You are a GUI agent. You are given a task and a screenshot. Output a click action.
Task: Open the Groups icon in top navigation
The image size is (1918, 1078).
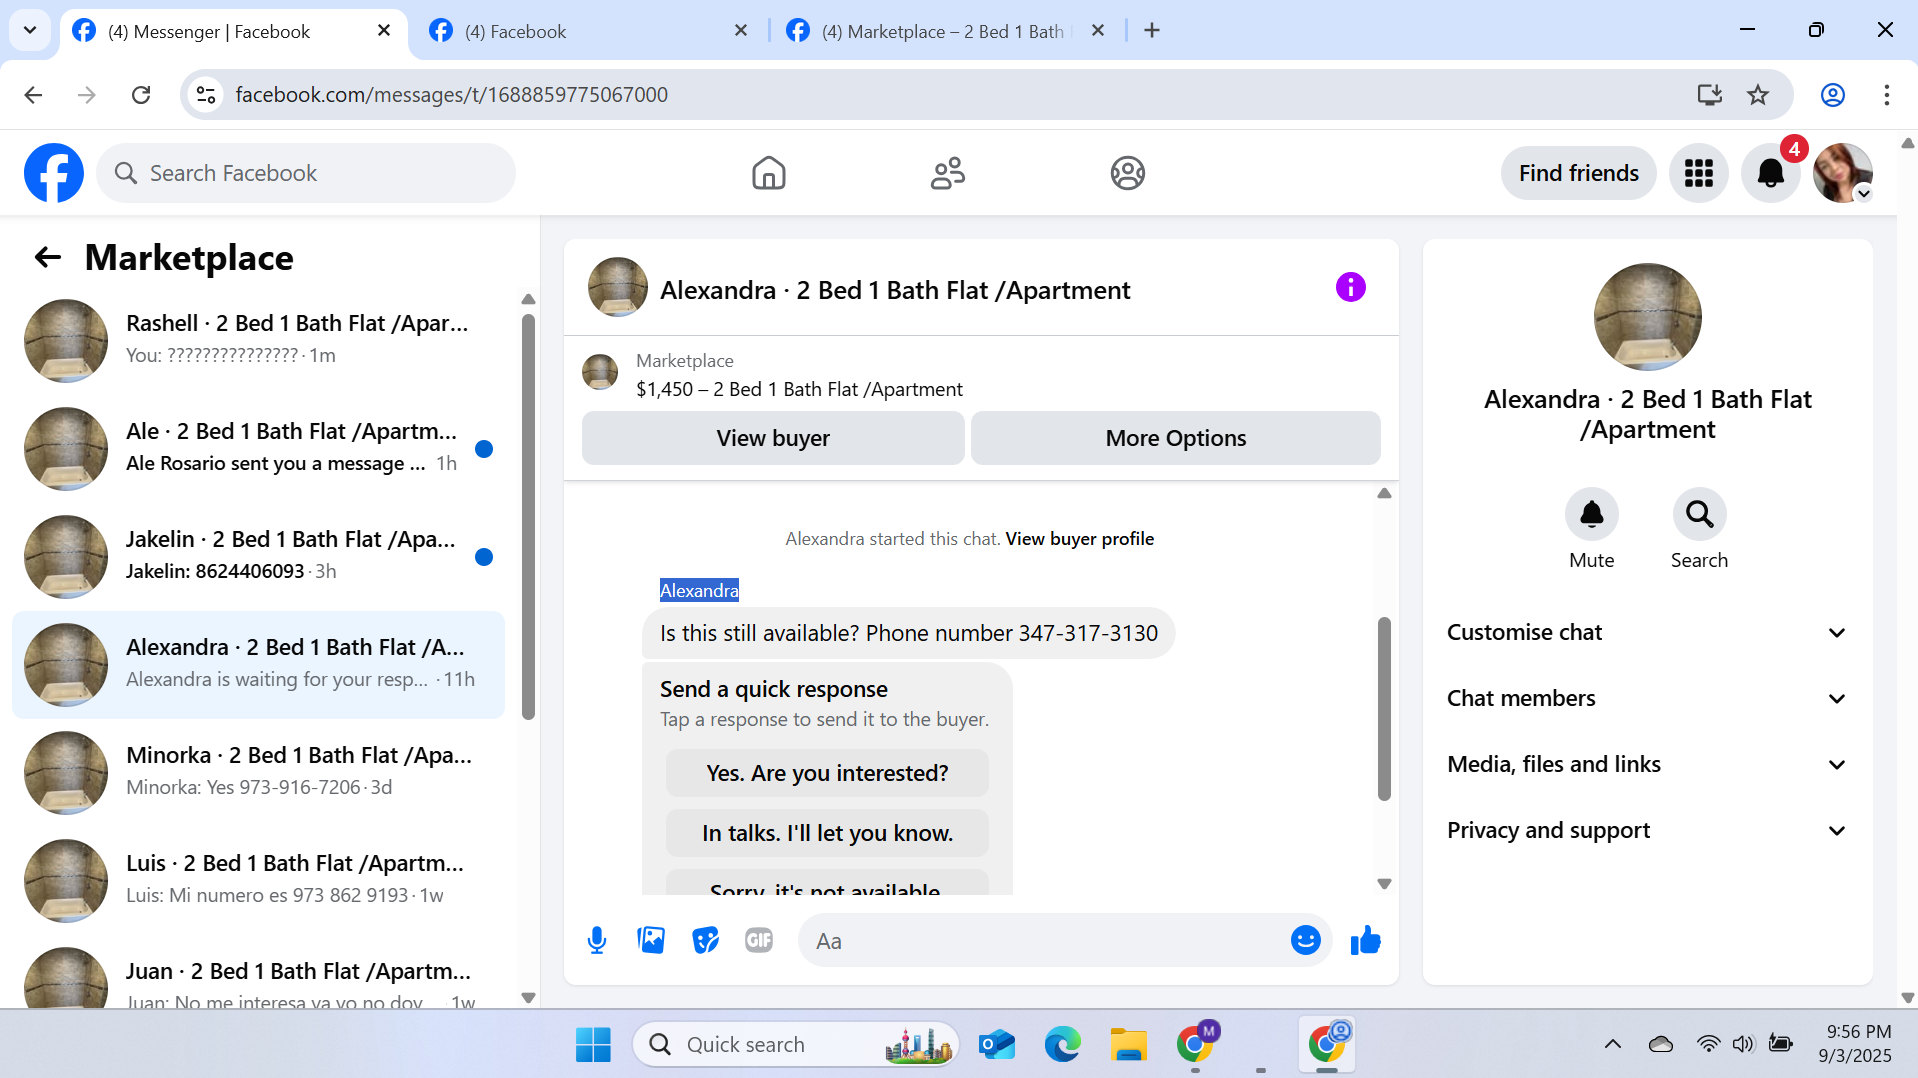[1127, 173]
